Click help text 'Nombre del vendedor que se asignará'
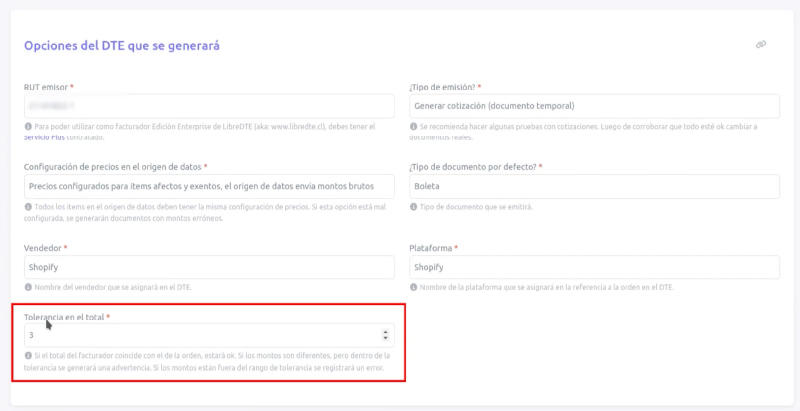This screenshot has width=800, height=411. (x=113, y=288)
